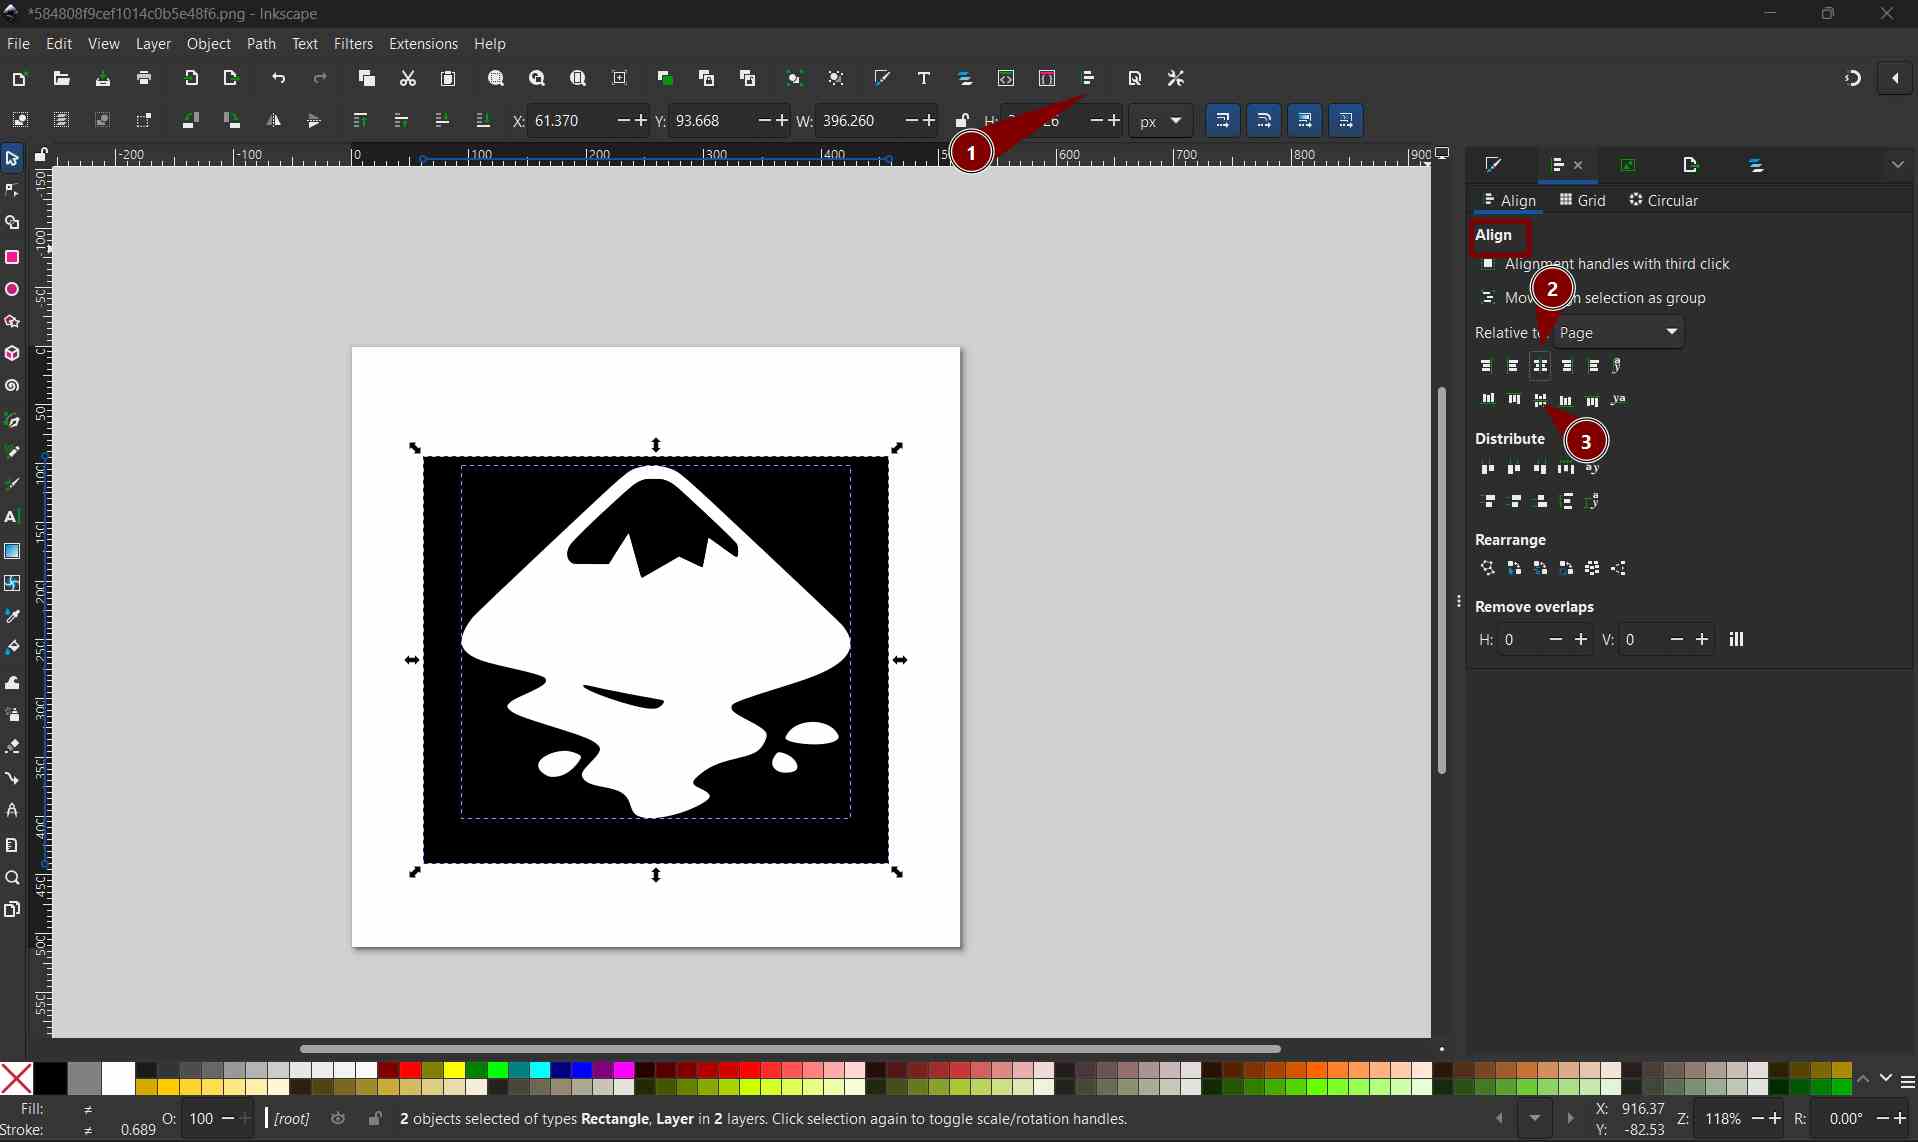The width and height of the screenshot is (1918, 1142).
Task: Open Fill and Stroke panel tab icon
Action: (x=1494, y=165)
